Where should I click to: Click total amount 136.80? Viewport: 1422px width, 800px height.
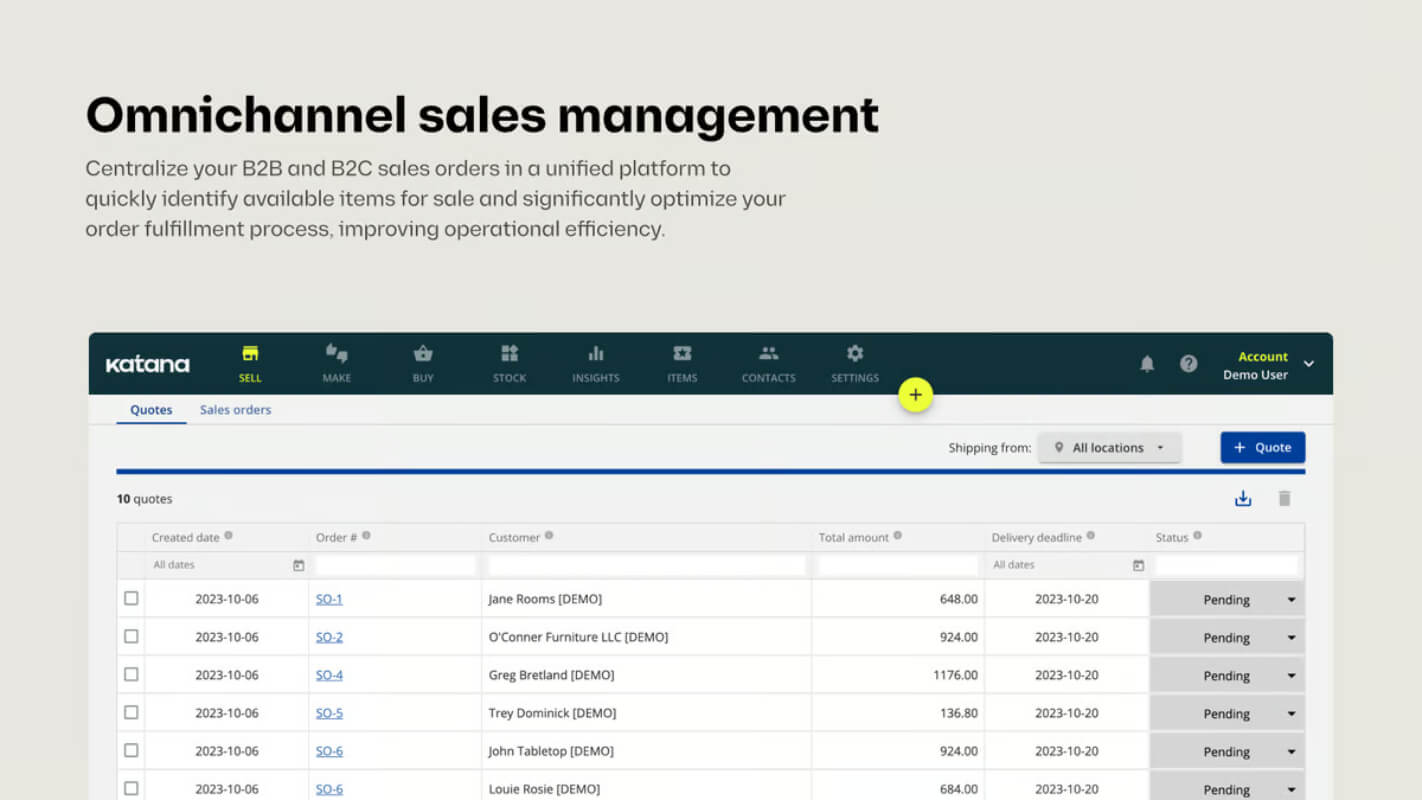(x=959, y=713)
